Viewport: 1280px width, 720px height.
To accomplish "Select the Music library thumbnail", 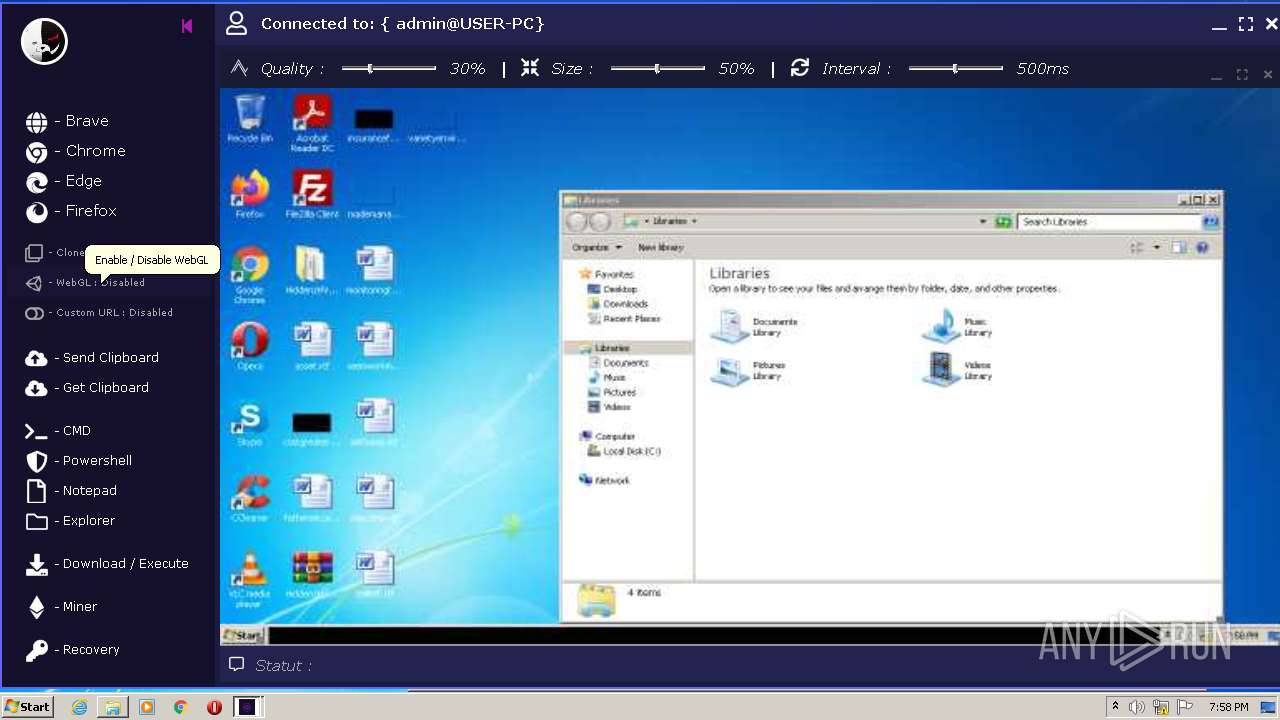I will (x=958, y=327).
